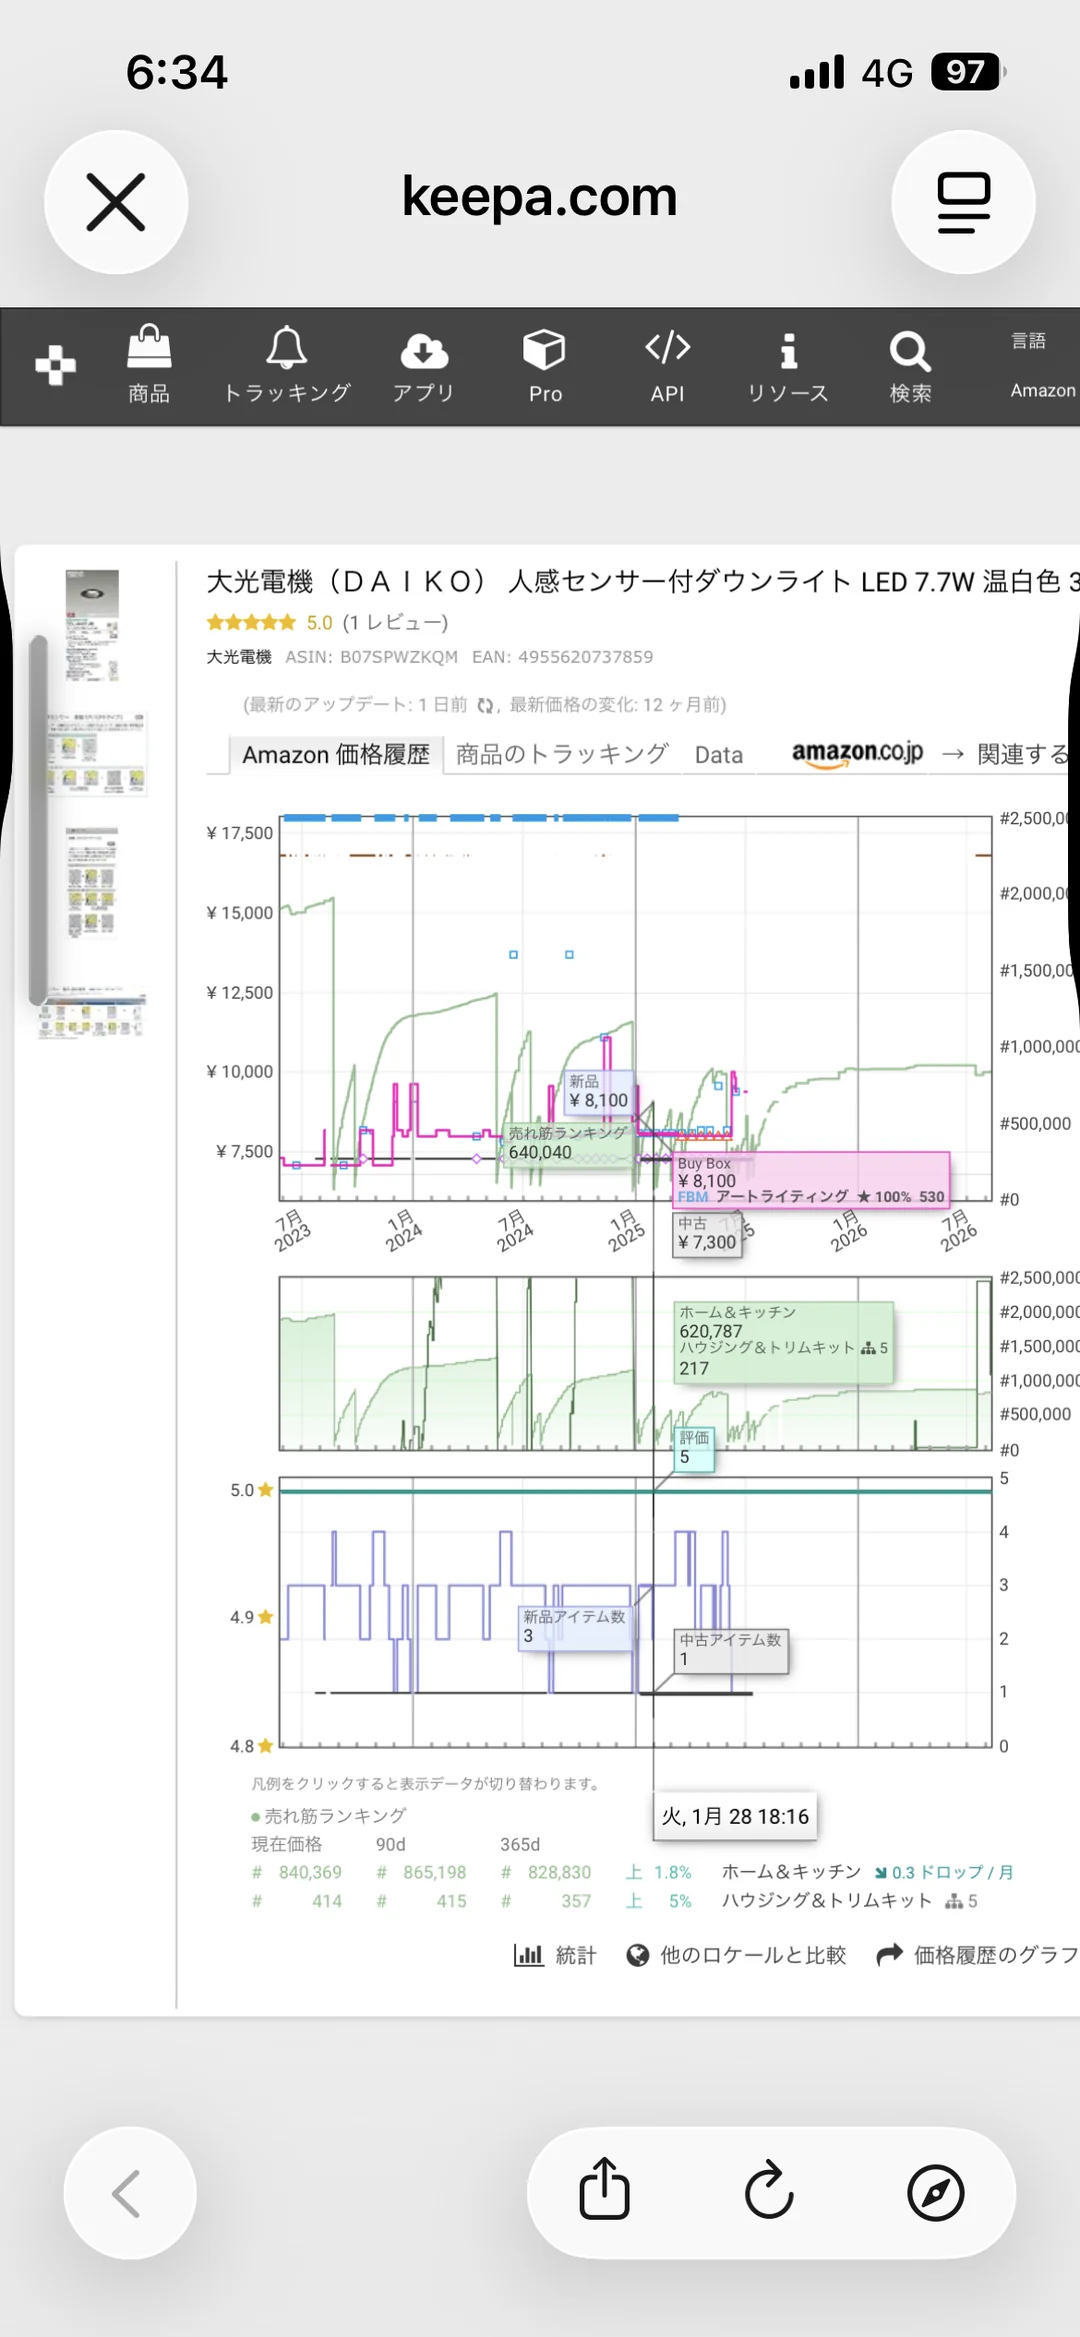
Task: Open the Pro cube menu
Action: click(545, 366)
